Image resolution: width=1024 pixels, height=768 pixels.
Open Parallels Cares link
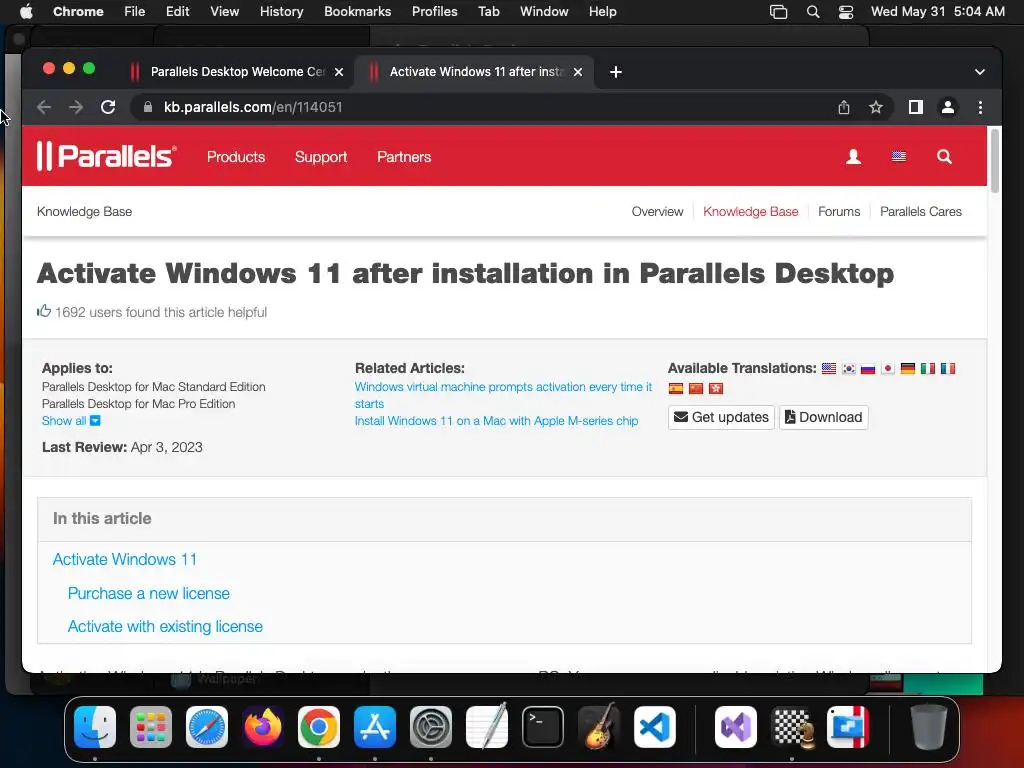[920, 212]
